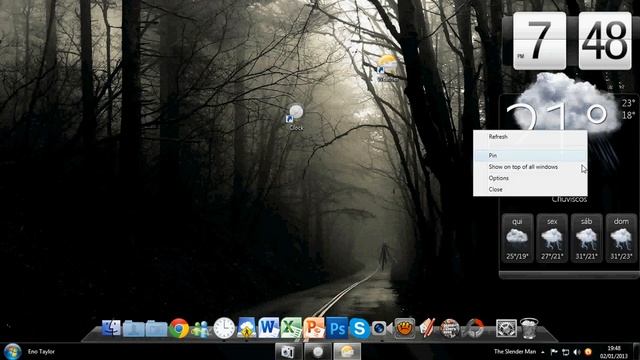Select Pin in the weather context menu
The image size is (640, 360).
coord(530,156)
